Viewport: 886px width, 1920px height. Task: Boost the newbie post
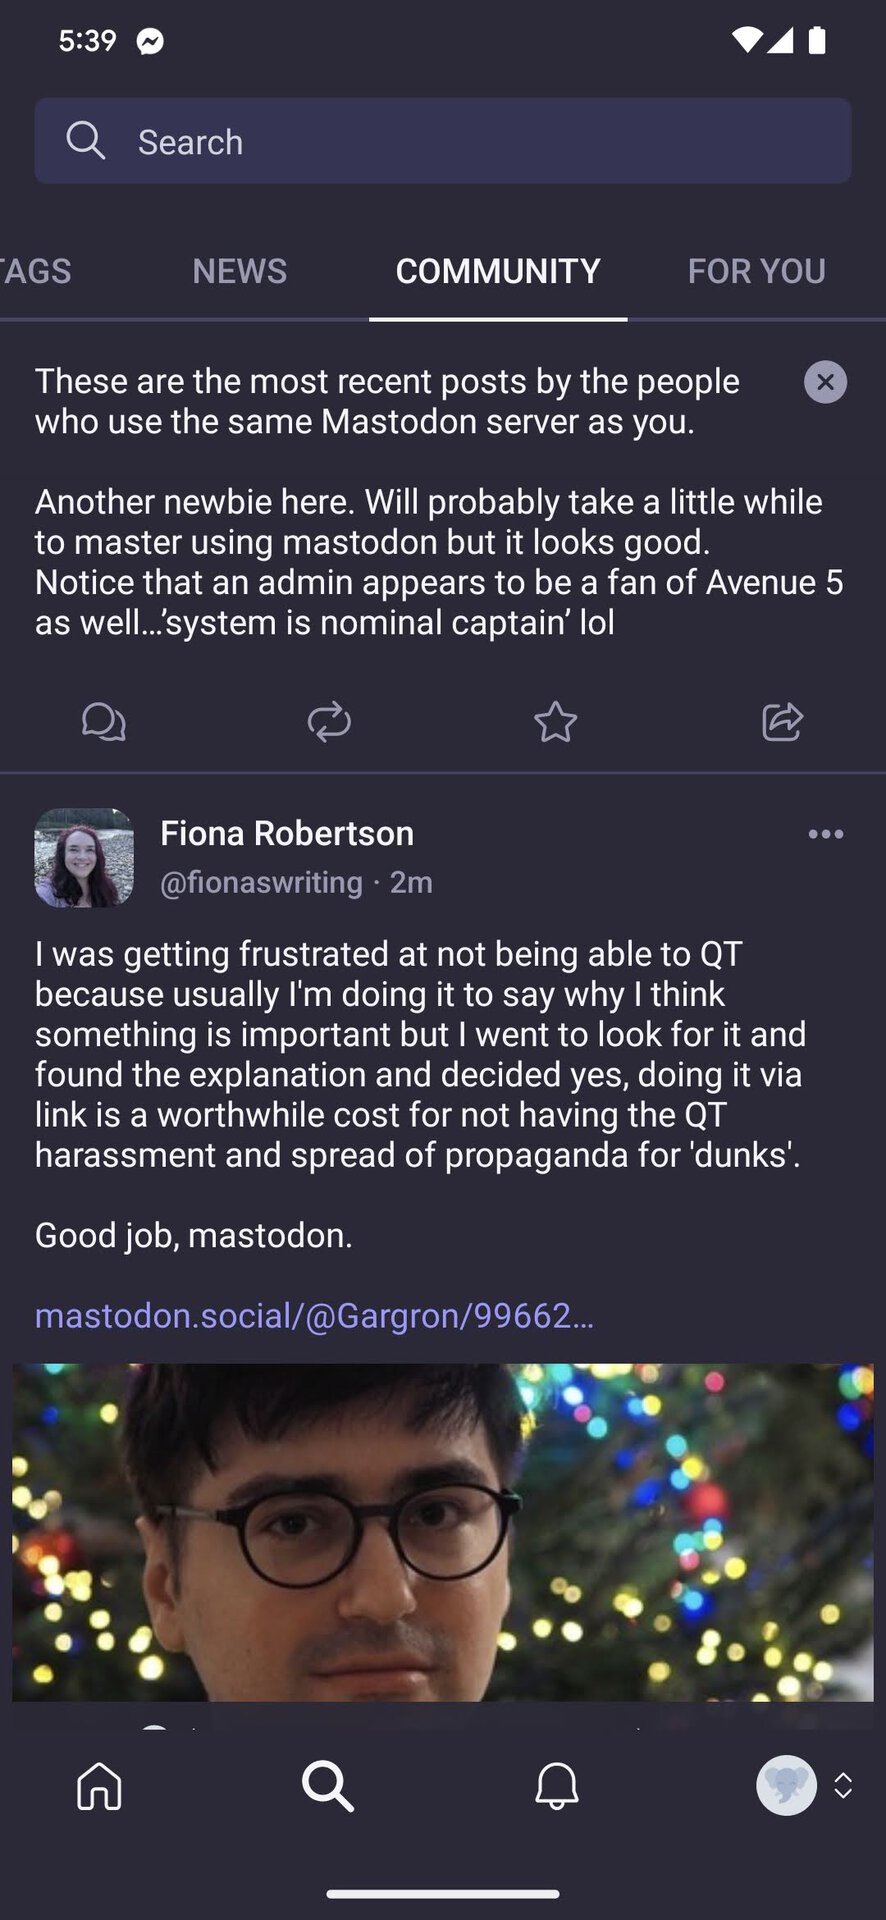[329, 721]
